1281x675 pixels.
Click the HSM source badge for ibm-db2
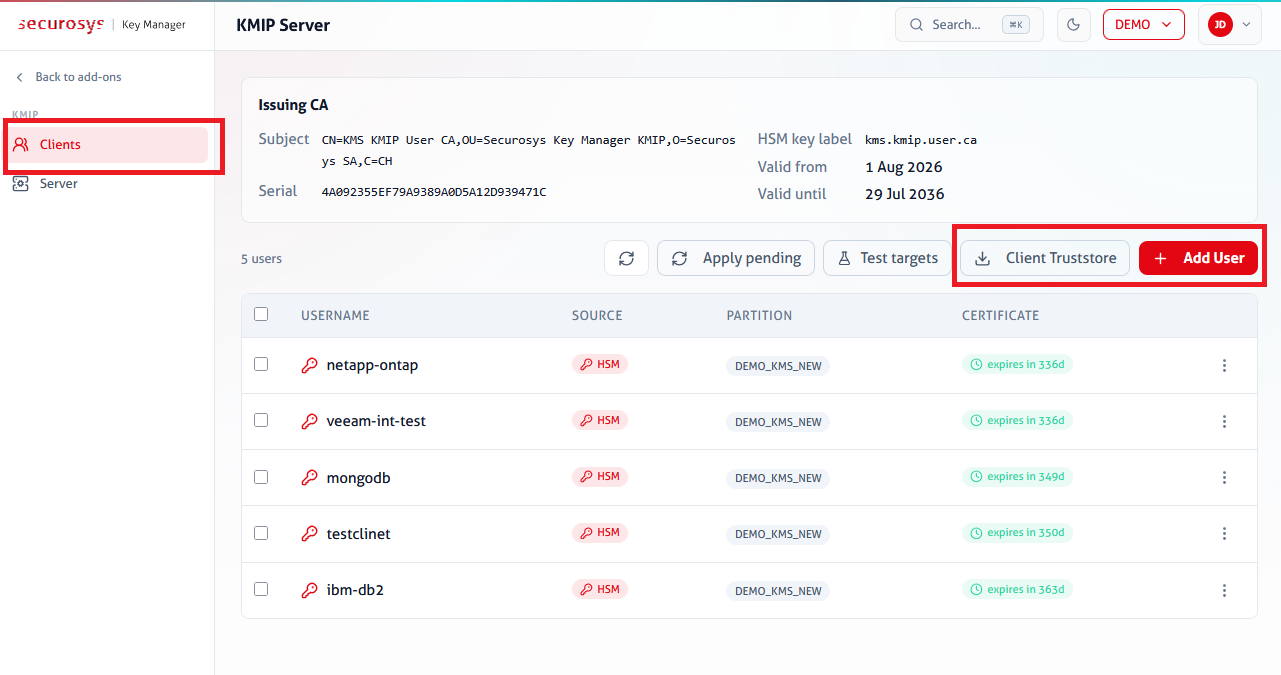point(600,589)
